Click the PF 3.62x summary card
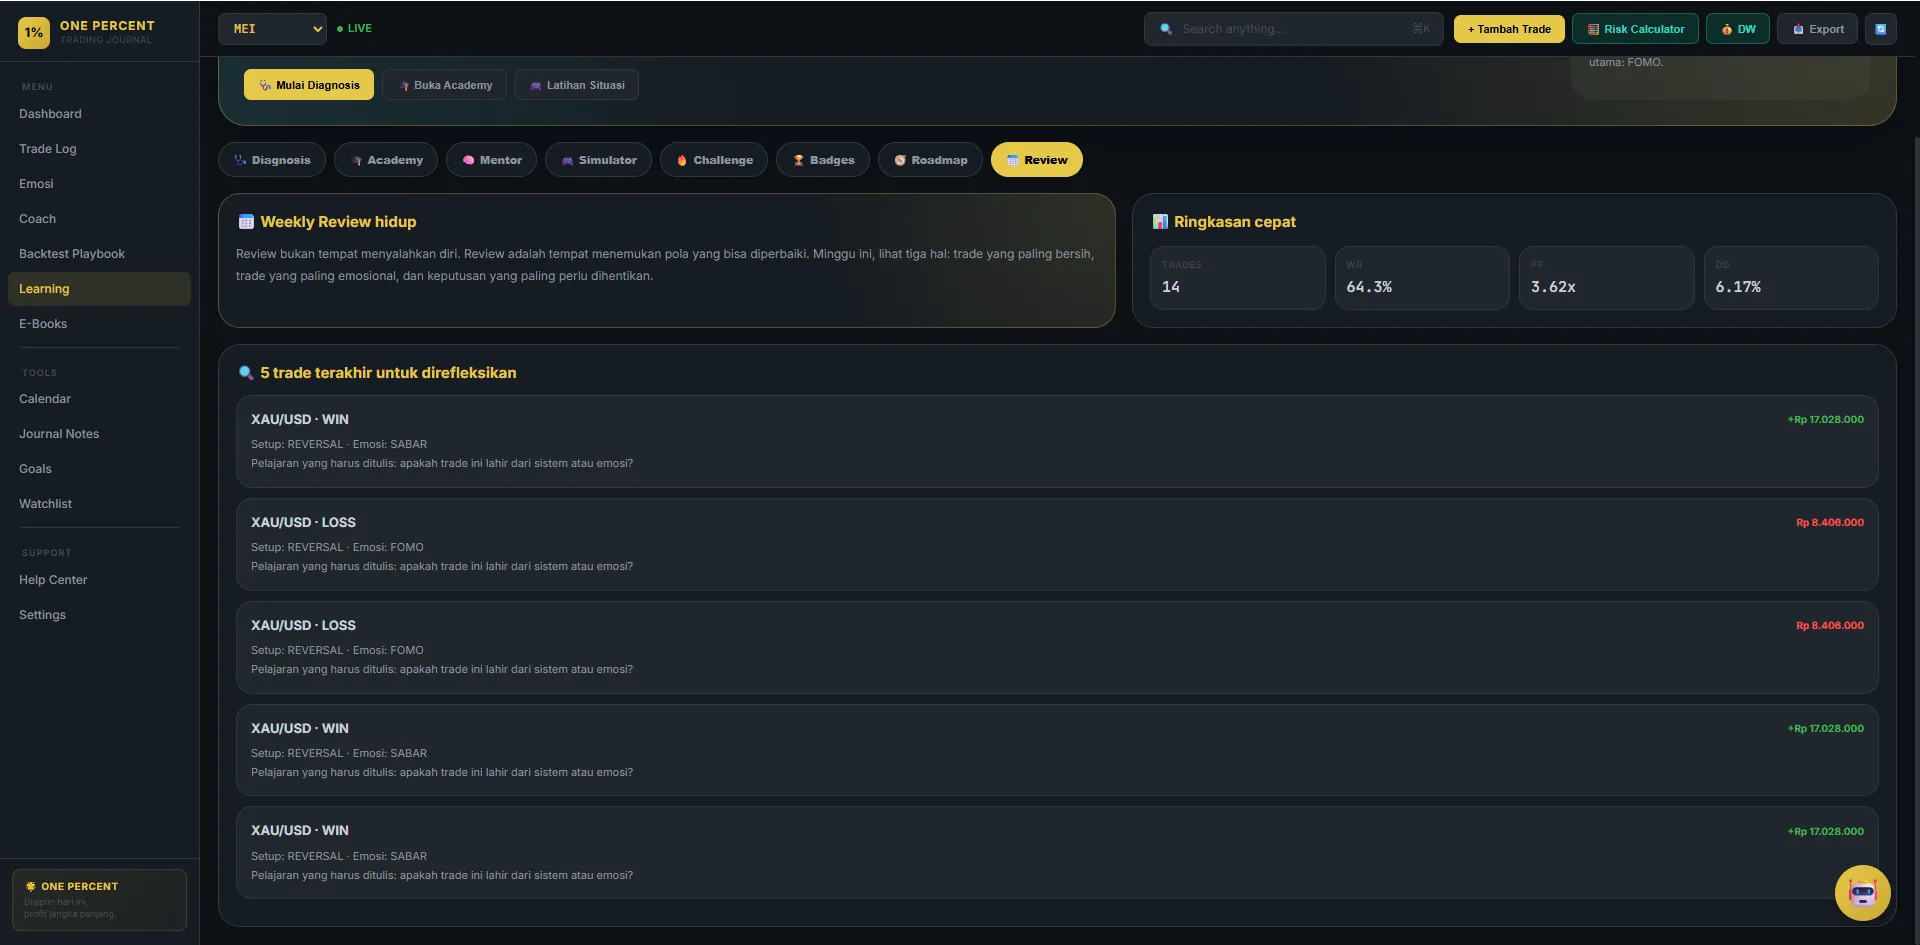The image size is (1920, 945). coord(1606,278)
